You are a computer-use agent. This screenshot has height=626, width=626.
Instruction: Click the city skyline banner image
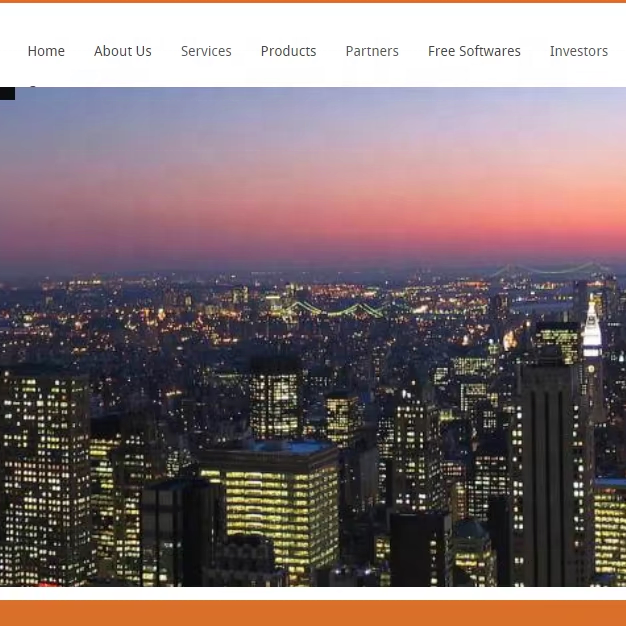tap(313, 337)
